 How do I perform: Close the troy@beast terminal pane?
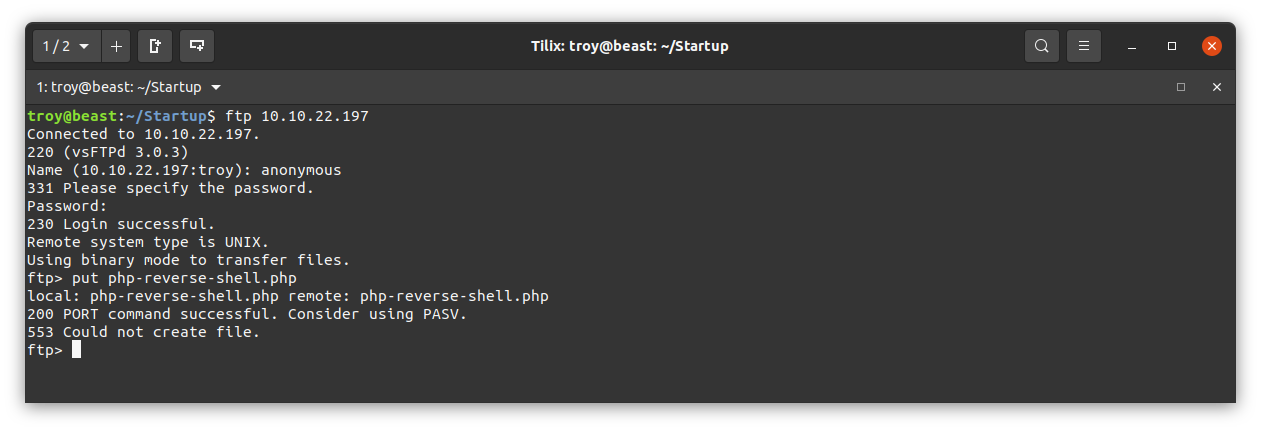pyautogui.click(x=1217, y=87)
